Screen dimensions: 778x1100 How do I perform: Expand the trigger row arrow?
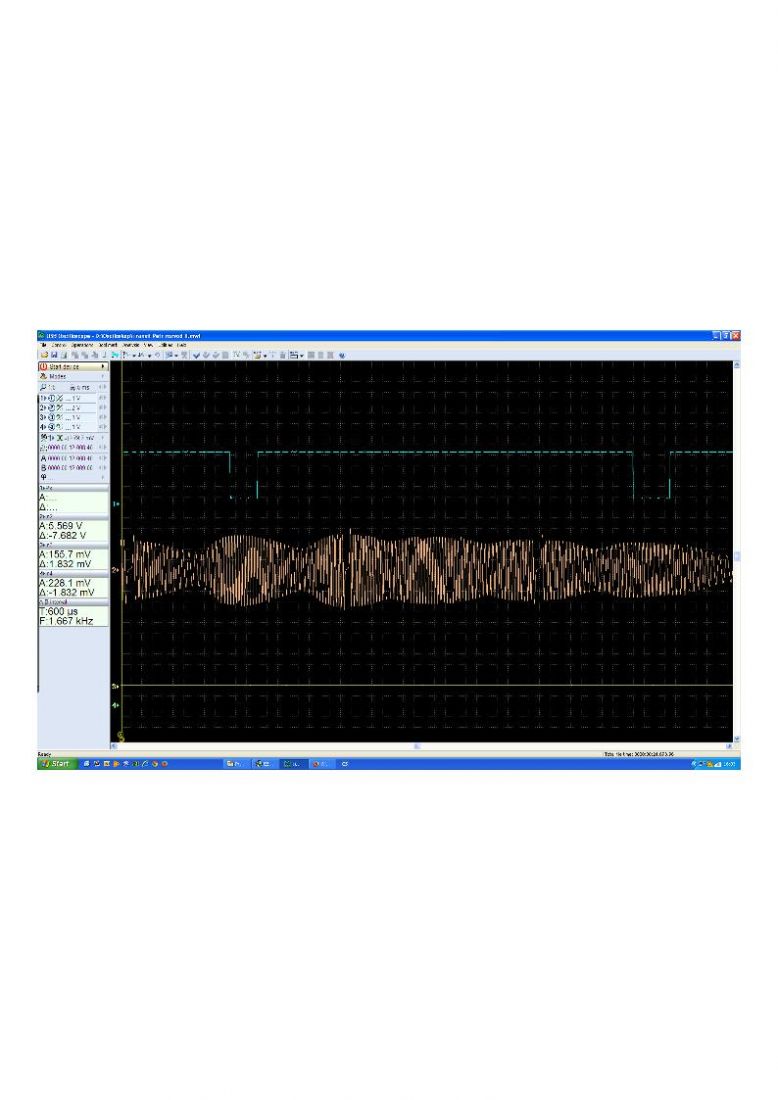point(103,437)
